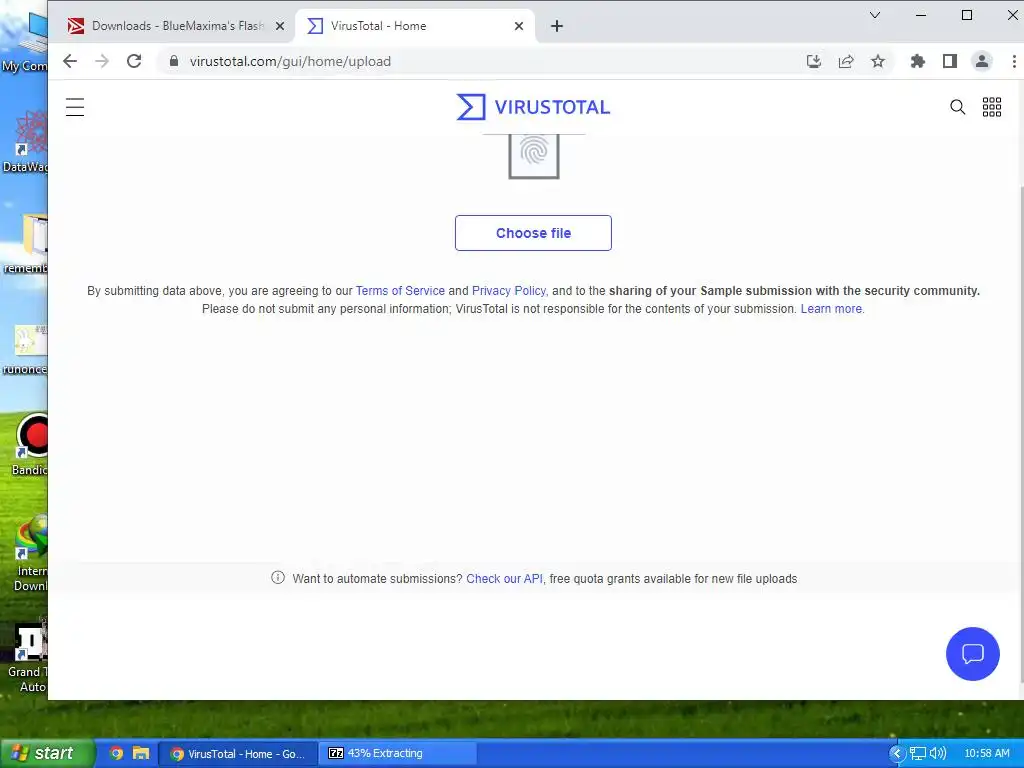Click the site lock icon
The width and height of the screenshot is (1024, 768).
coord(174,61)
